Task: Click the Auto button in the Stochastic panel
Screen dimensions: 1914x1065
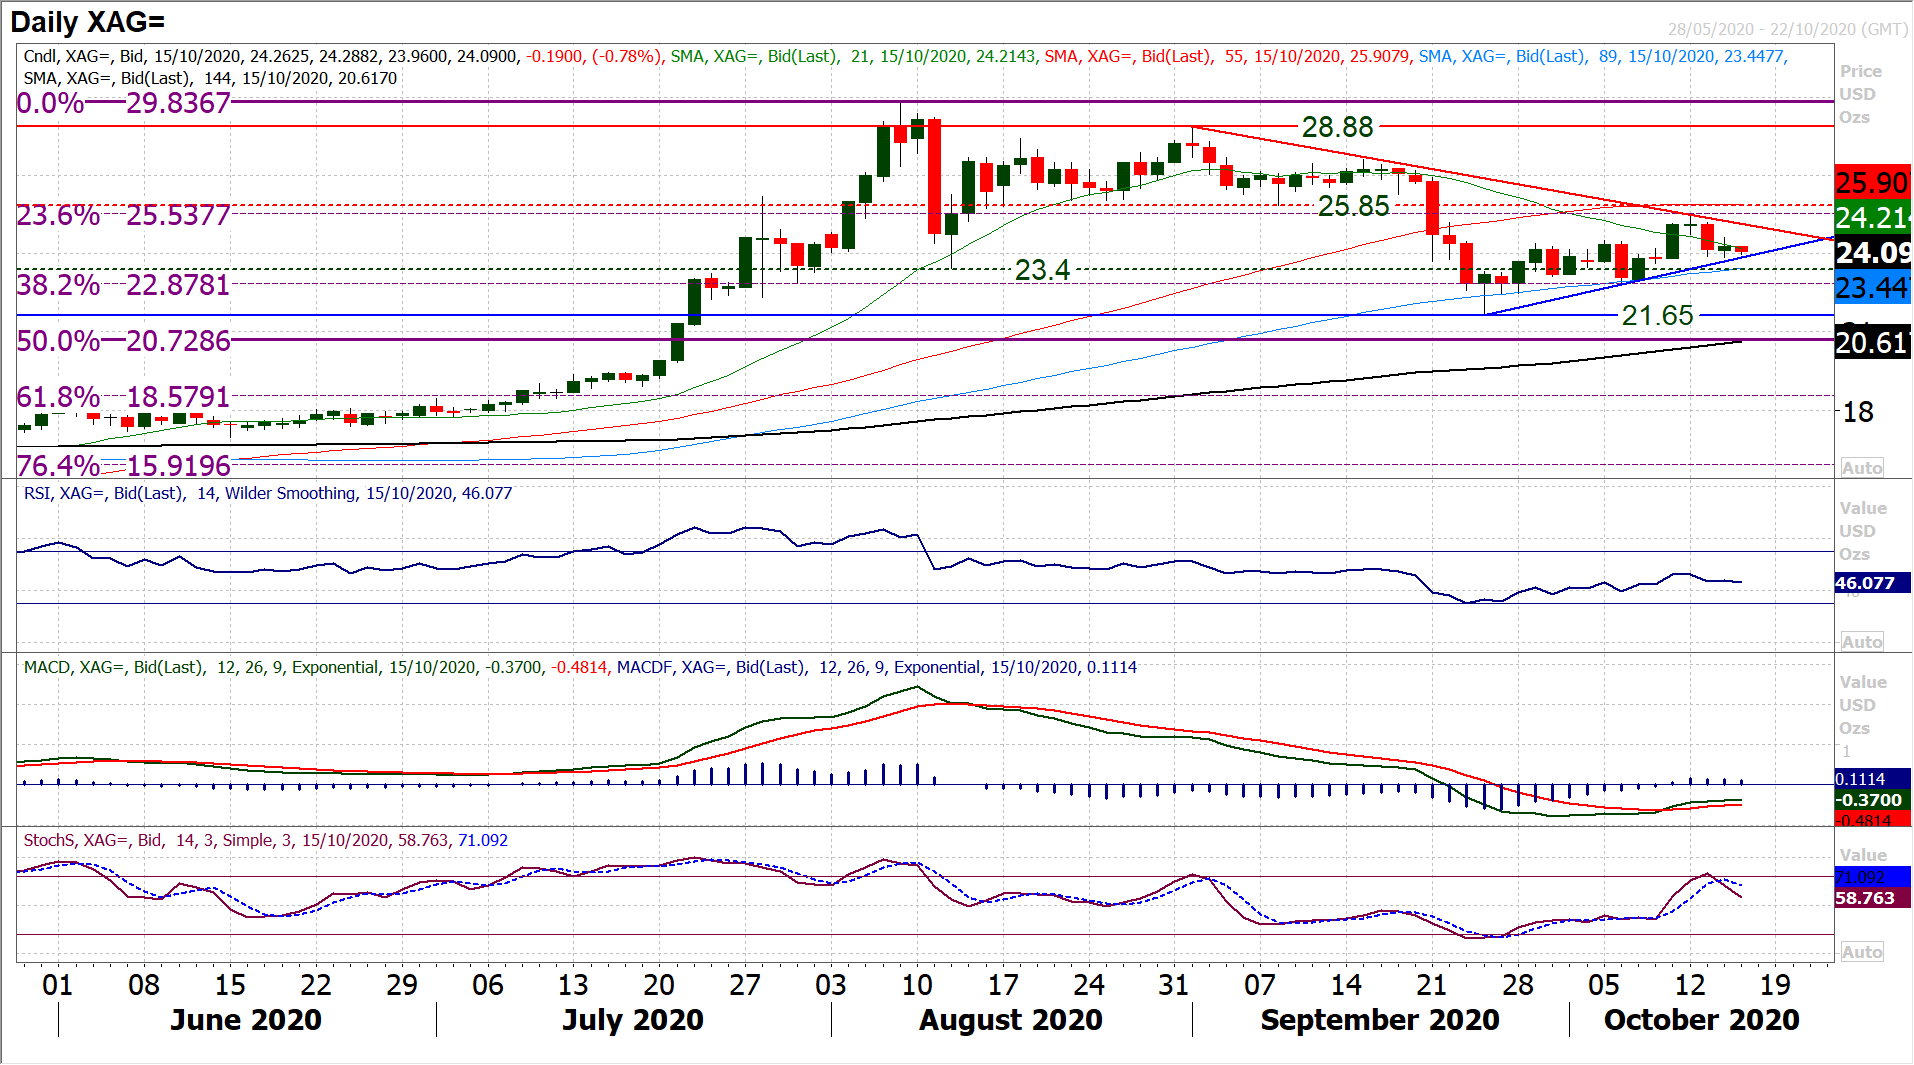Action: [1861, 952]
